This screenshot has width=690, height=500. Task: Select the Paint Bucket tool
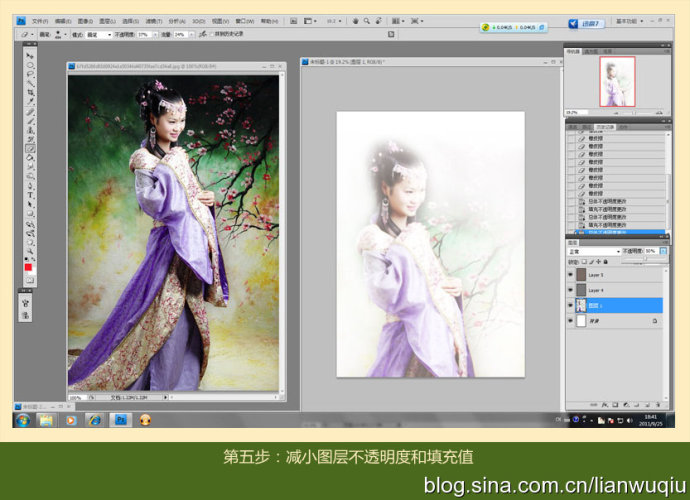30,158
